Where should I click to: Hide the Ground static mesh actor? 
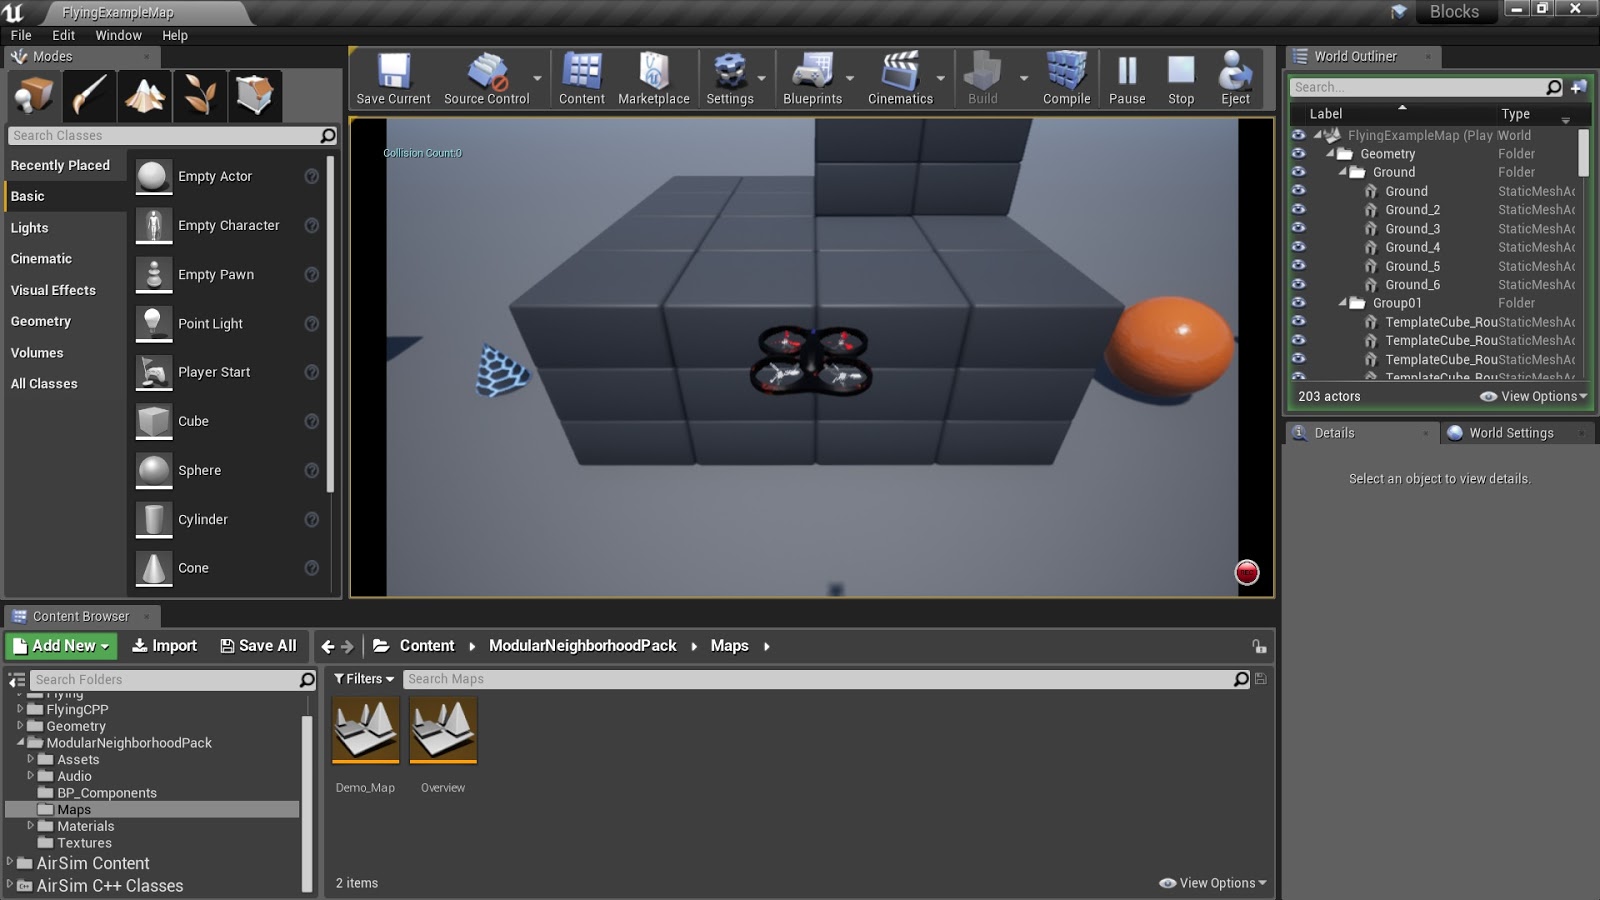tap(1298, 191)
